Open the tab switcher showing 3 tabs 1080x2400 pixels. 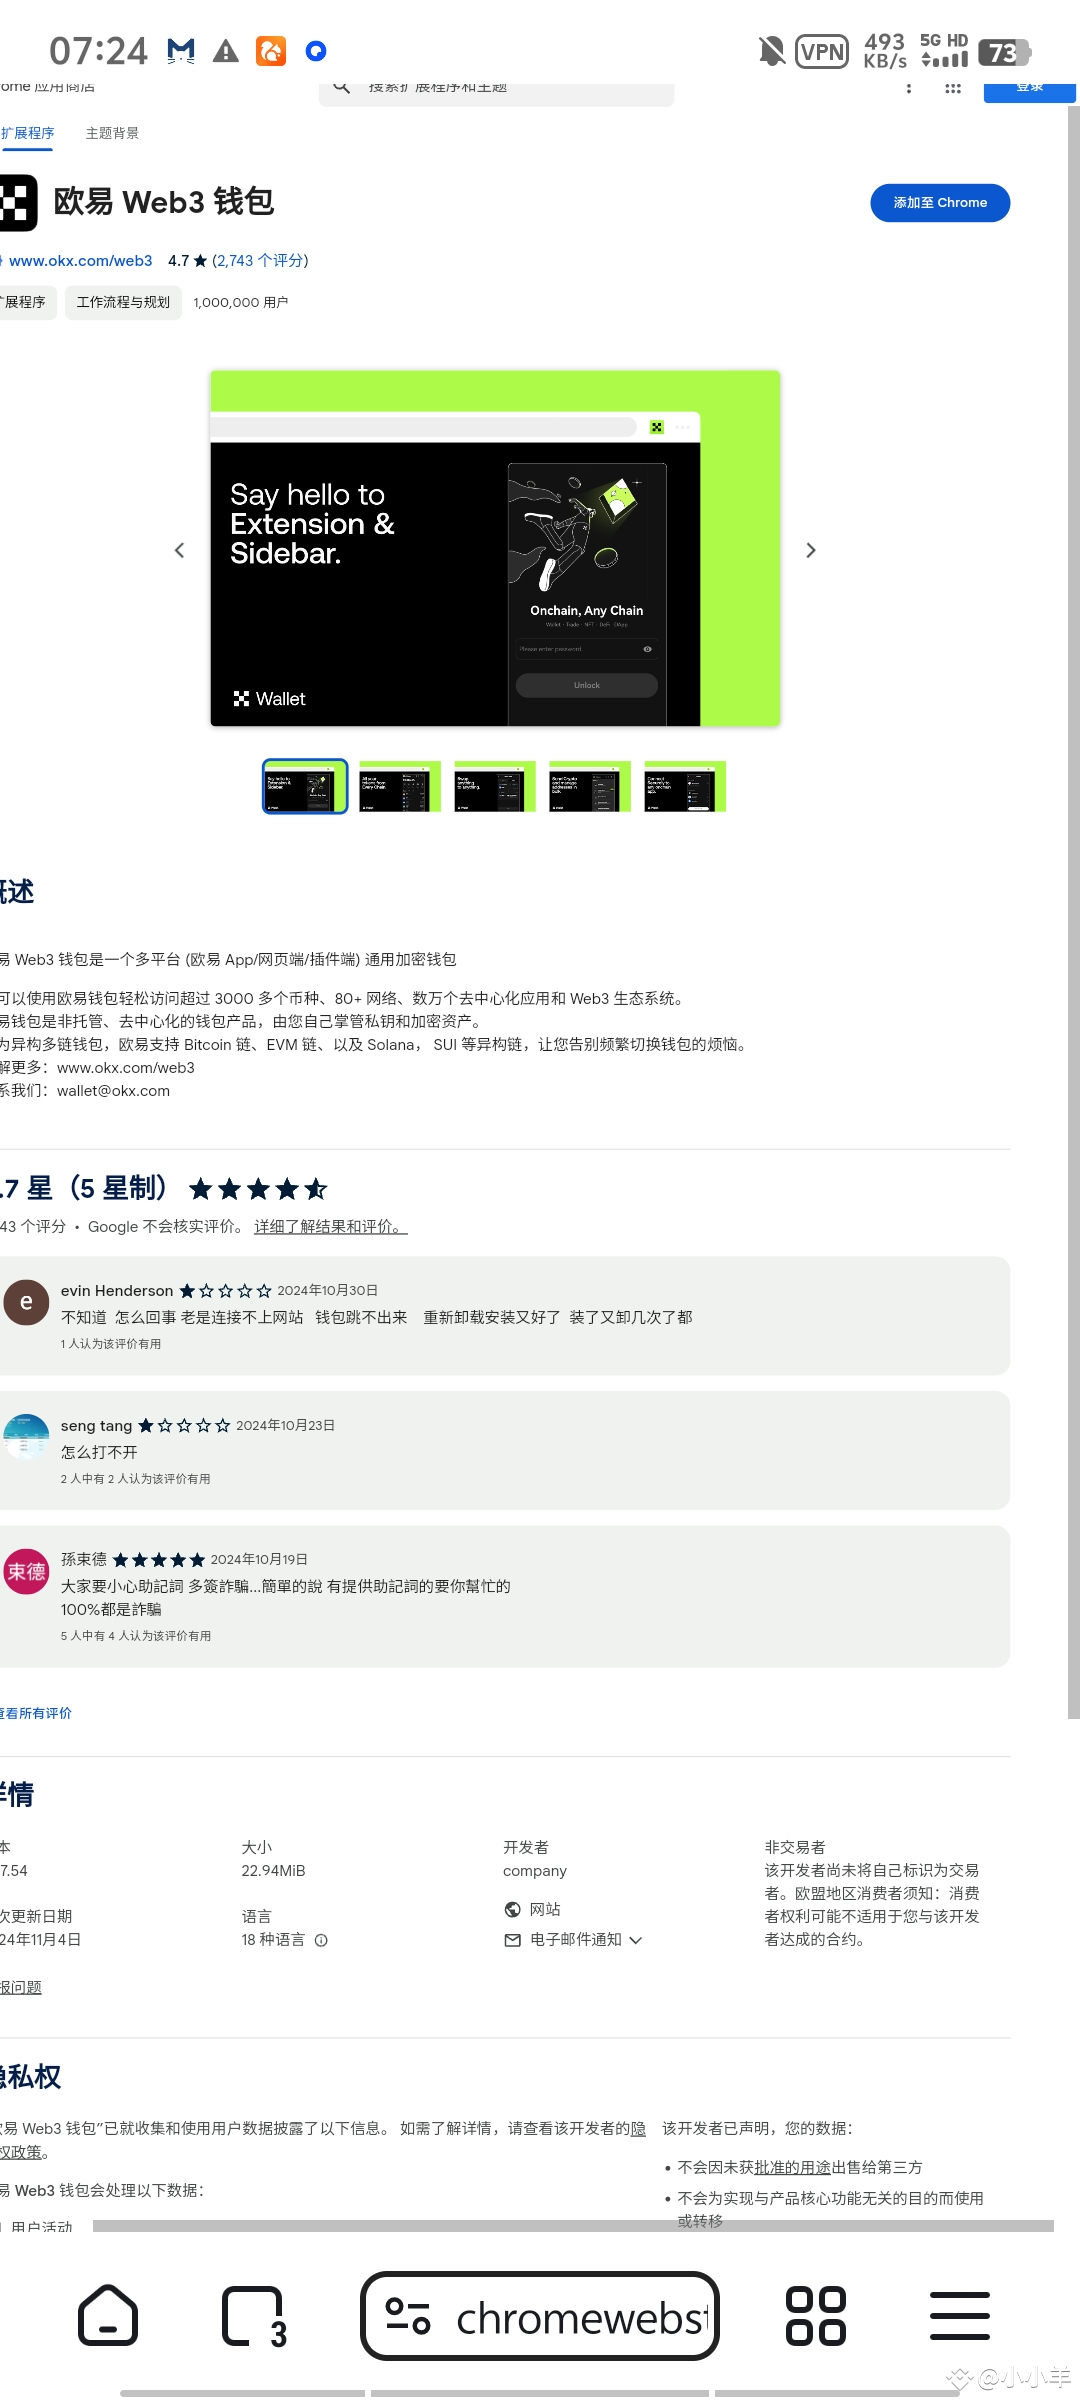point(254,2316)
